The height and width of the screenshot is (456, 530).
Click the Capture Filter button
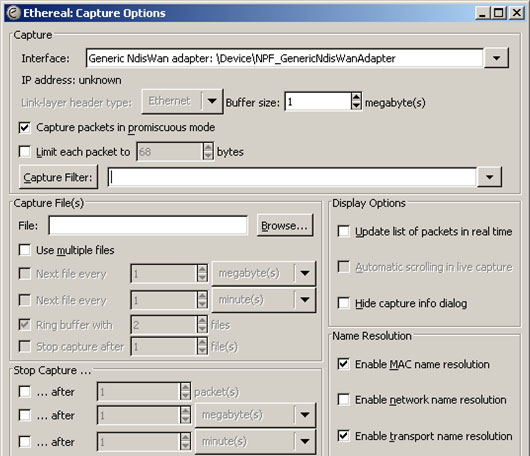click(x=58, y=177)
